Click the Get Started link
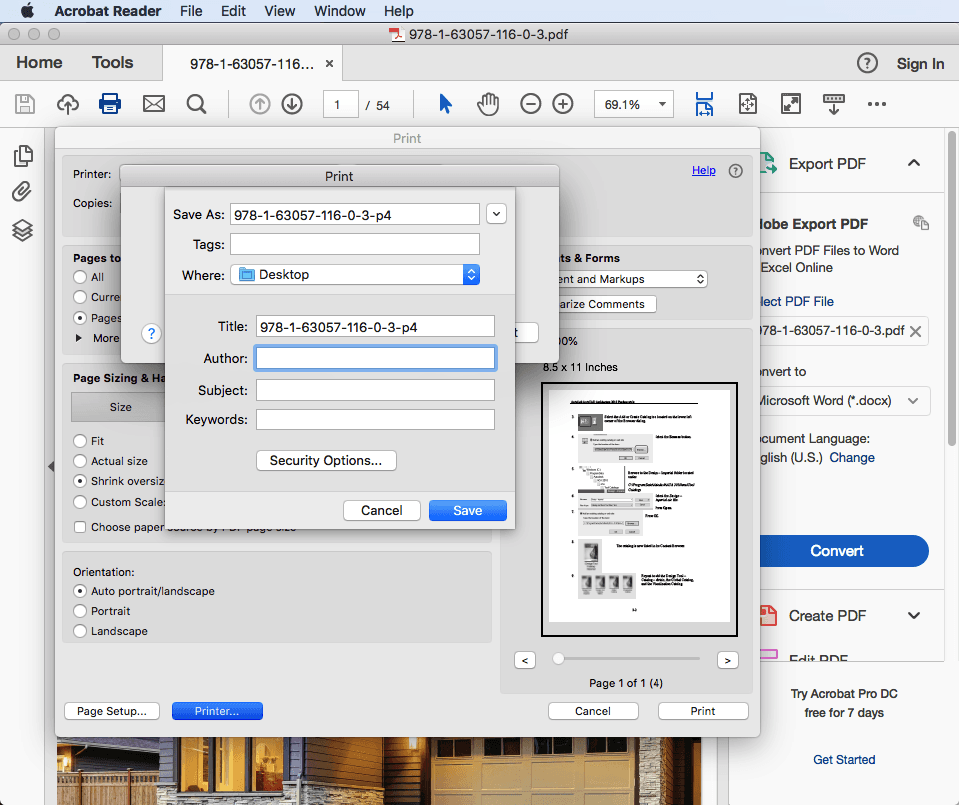Image resolution: width=959 pixels, height=805 pixels. [x=843, y=759]
